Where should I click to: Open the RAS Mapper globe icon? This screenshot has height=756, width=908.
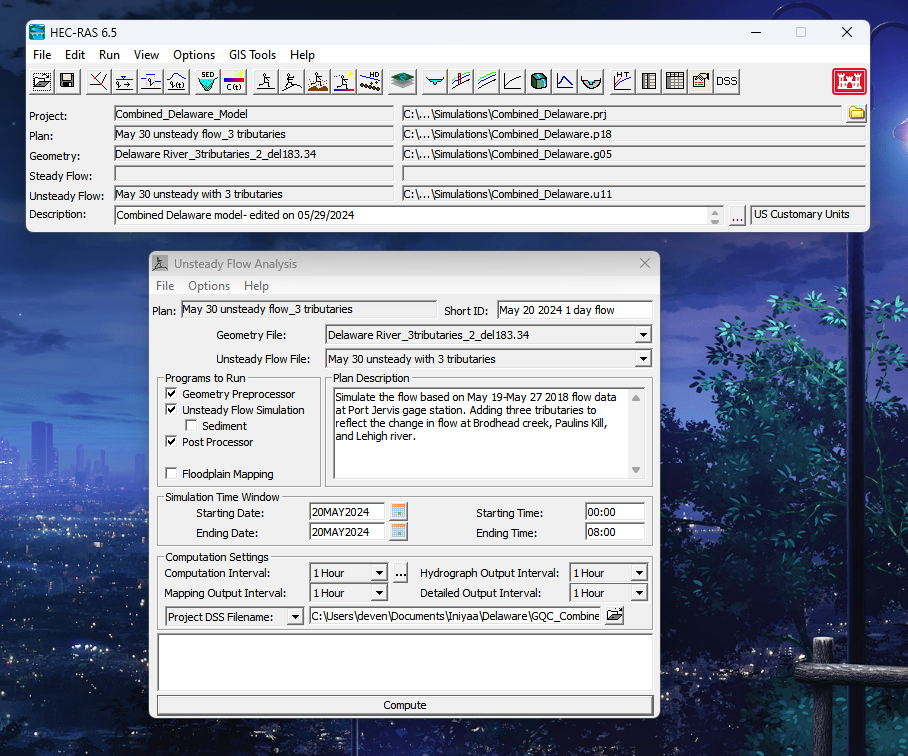402,81
